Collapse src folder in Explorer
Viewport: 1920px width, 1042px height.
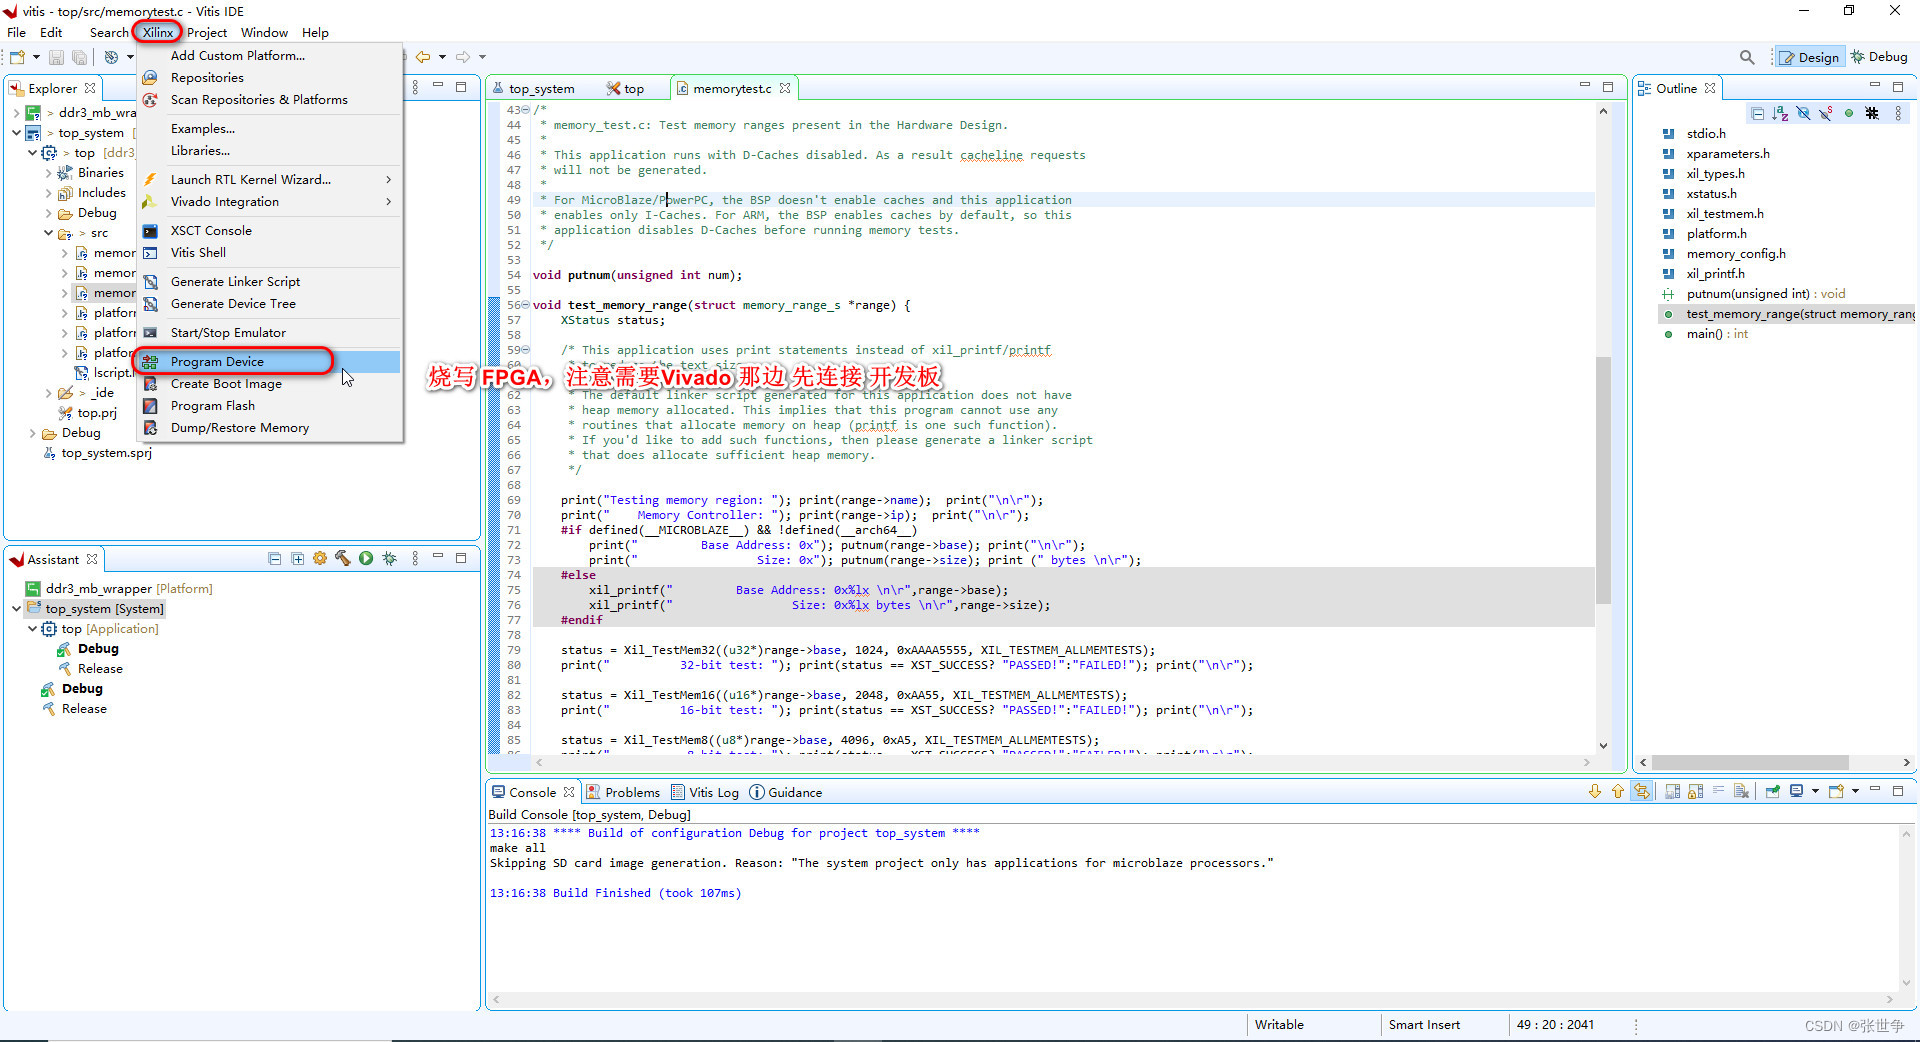pos(49,233)
